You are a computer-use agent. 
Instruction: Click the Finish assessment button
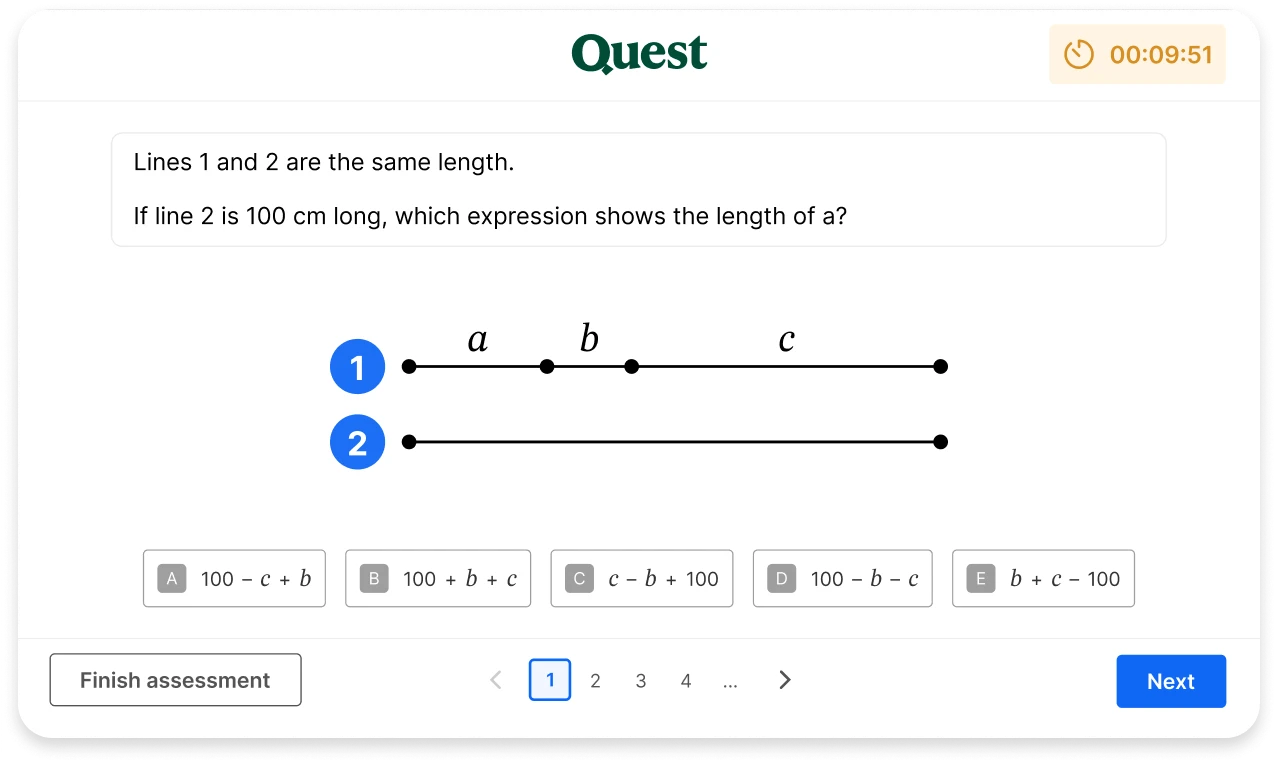(175, 679)
